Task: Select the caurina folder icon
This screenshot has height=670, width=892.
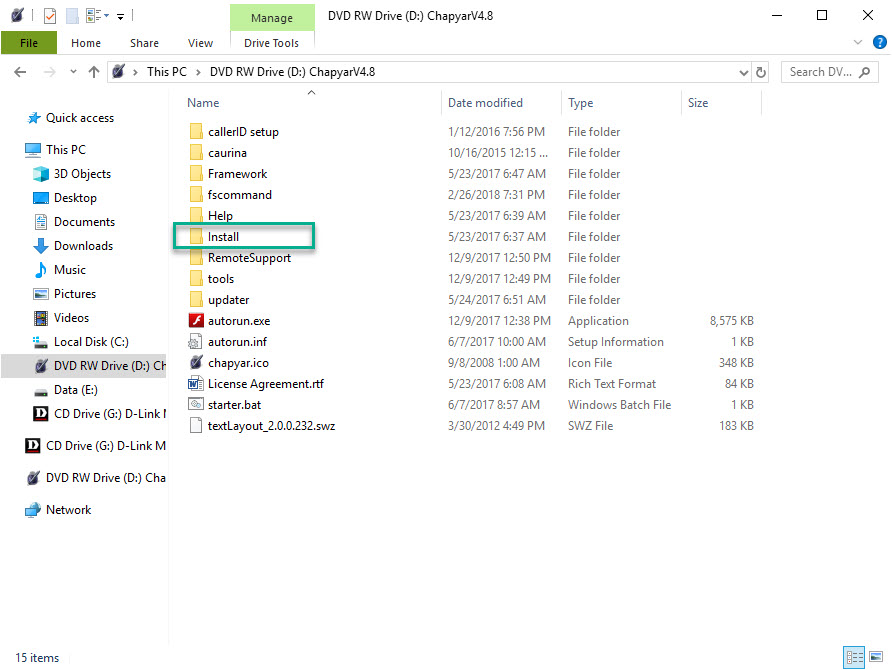Action: pos(196,152)
